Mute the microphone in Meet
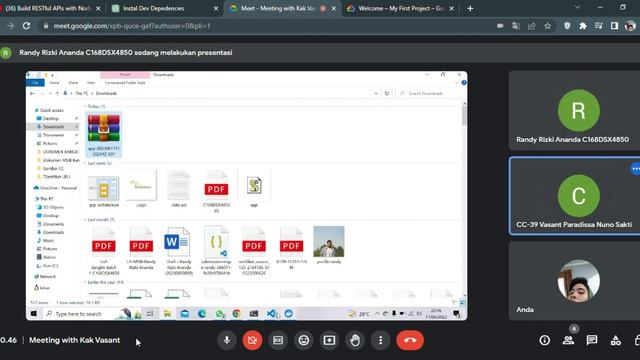Viewport: 640px width, 360px height. pos(227,340)
